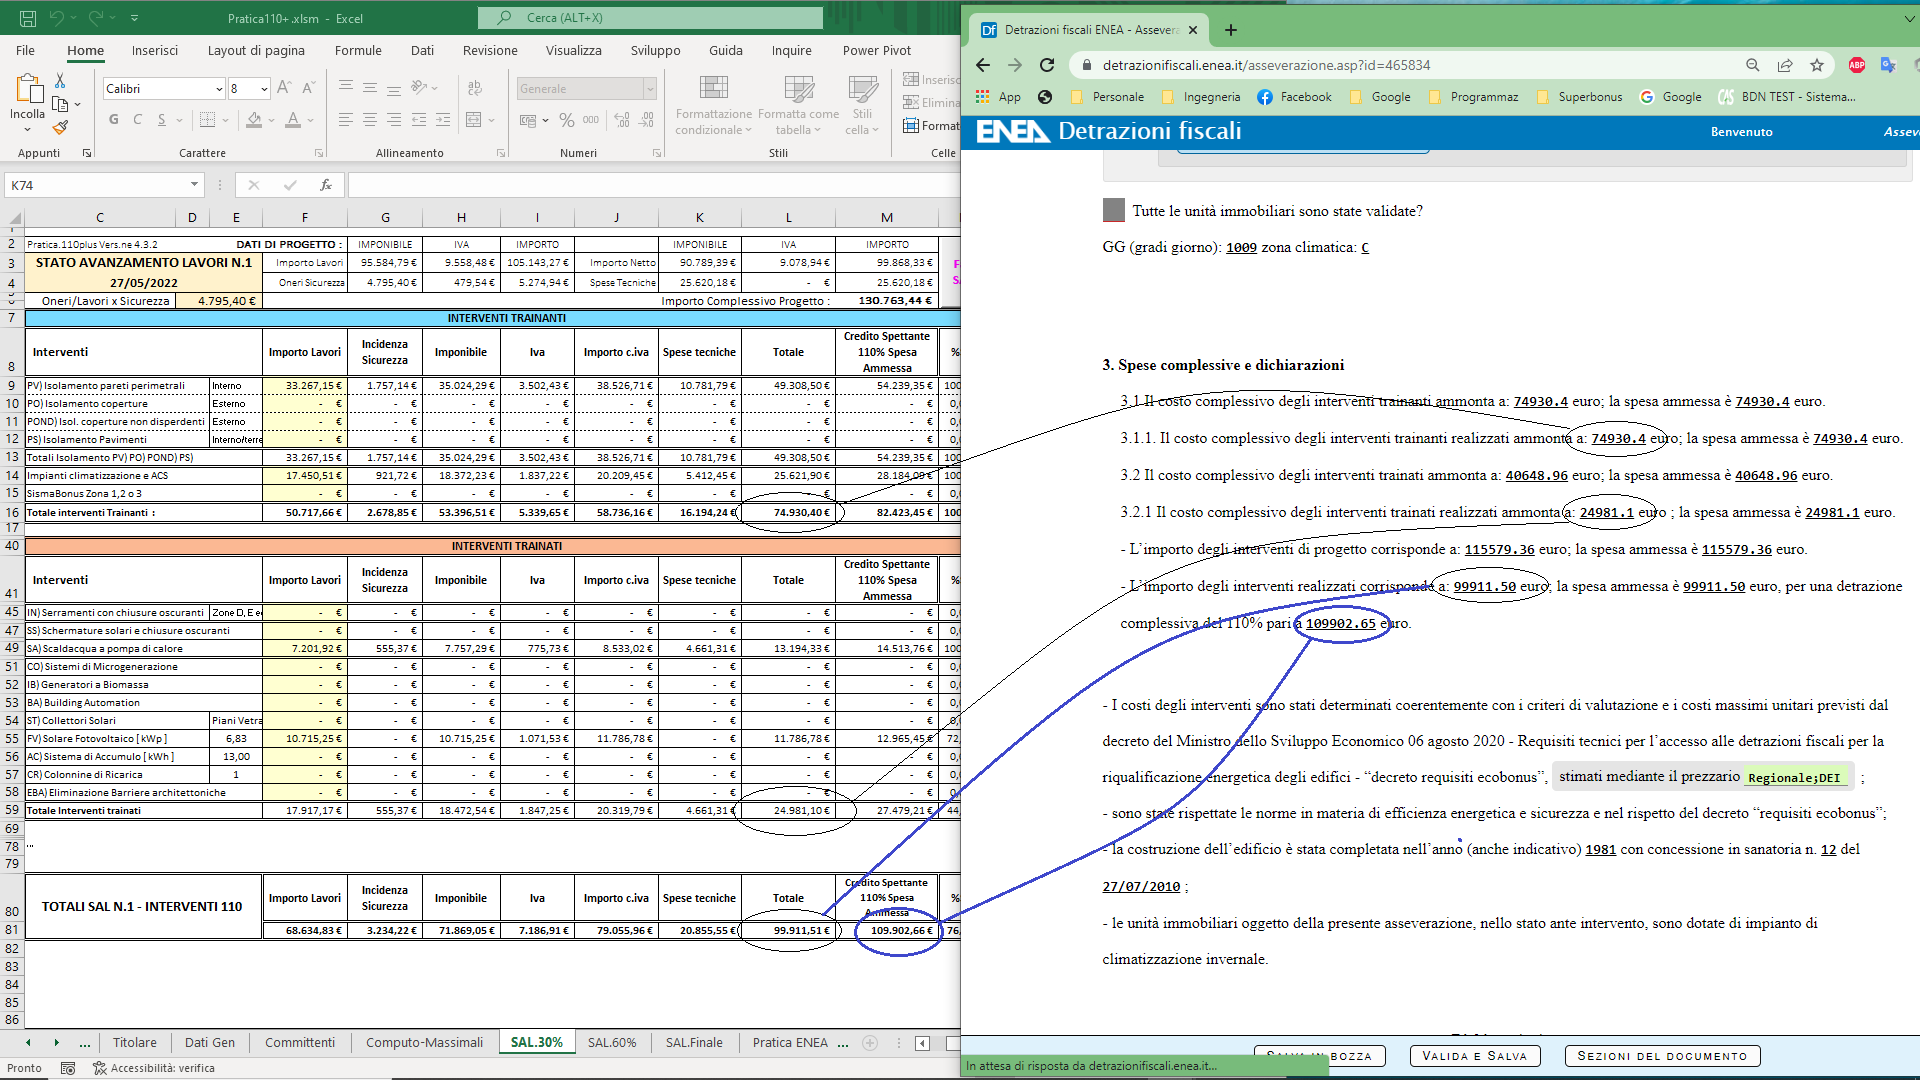
Task: Click Chrome back navigation arrow
Action: pos(983,65)
